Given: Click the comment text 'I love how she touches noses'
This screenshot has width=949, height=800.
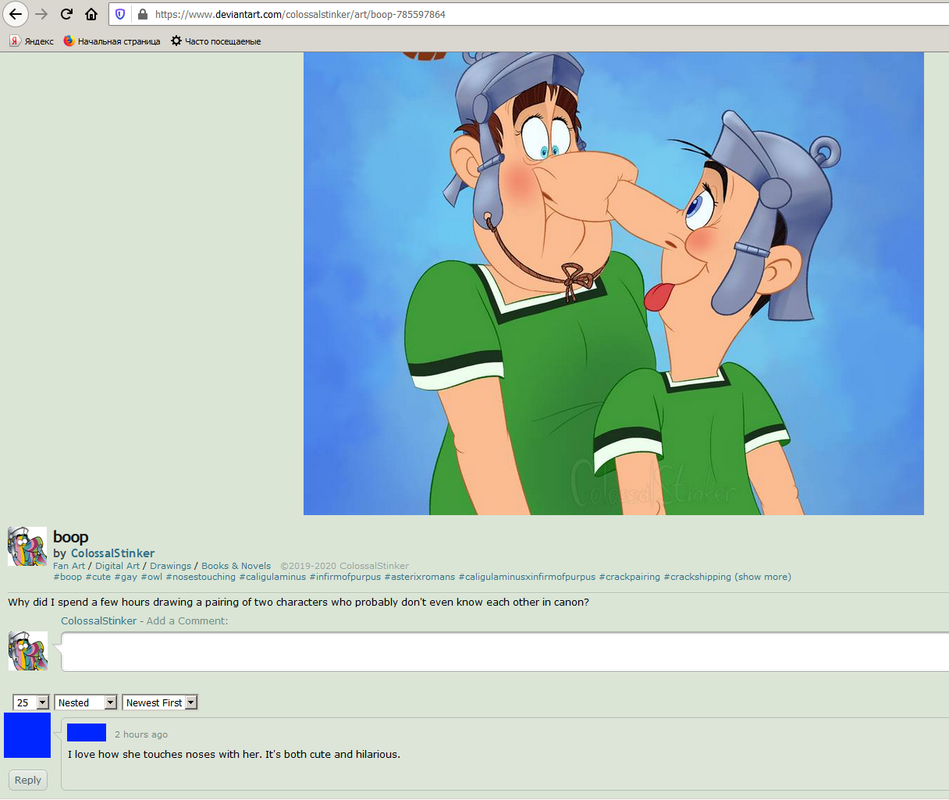Looking at the screenshot, I should click(234, 754).
